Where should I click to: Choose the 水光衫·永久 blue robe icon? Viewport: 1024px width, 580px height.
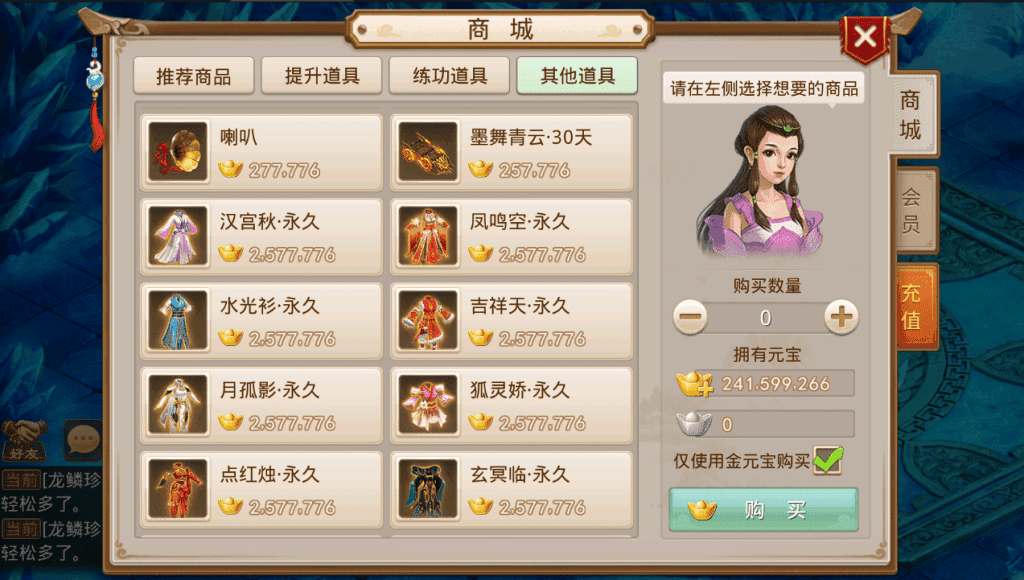pyautogui.click(x=178, y=320)
